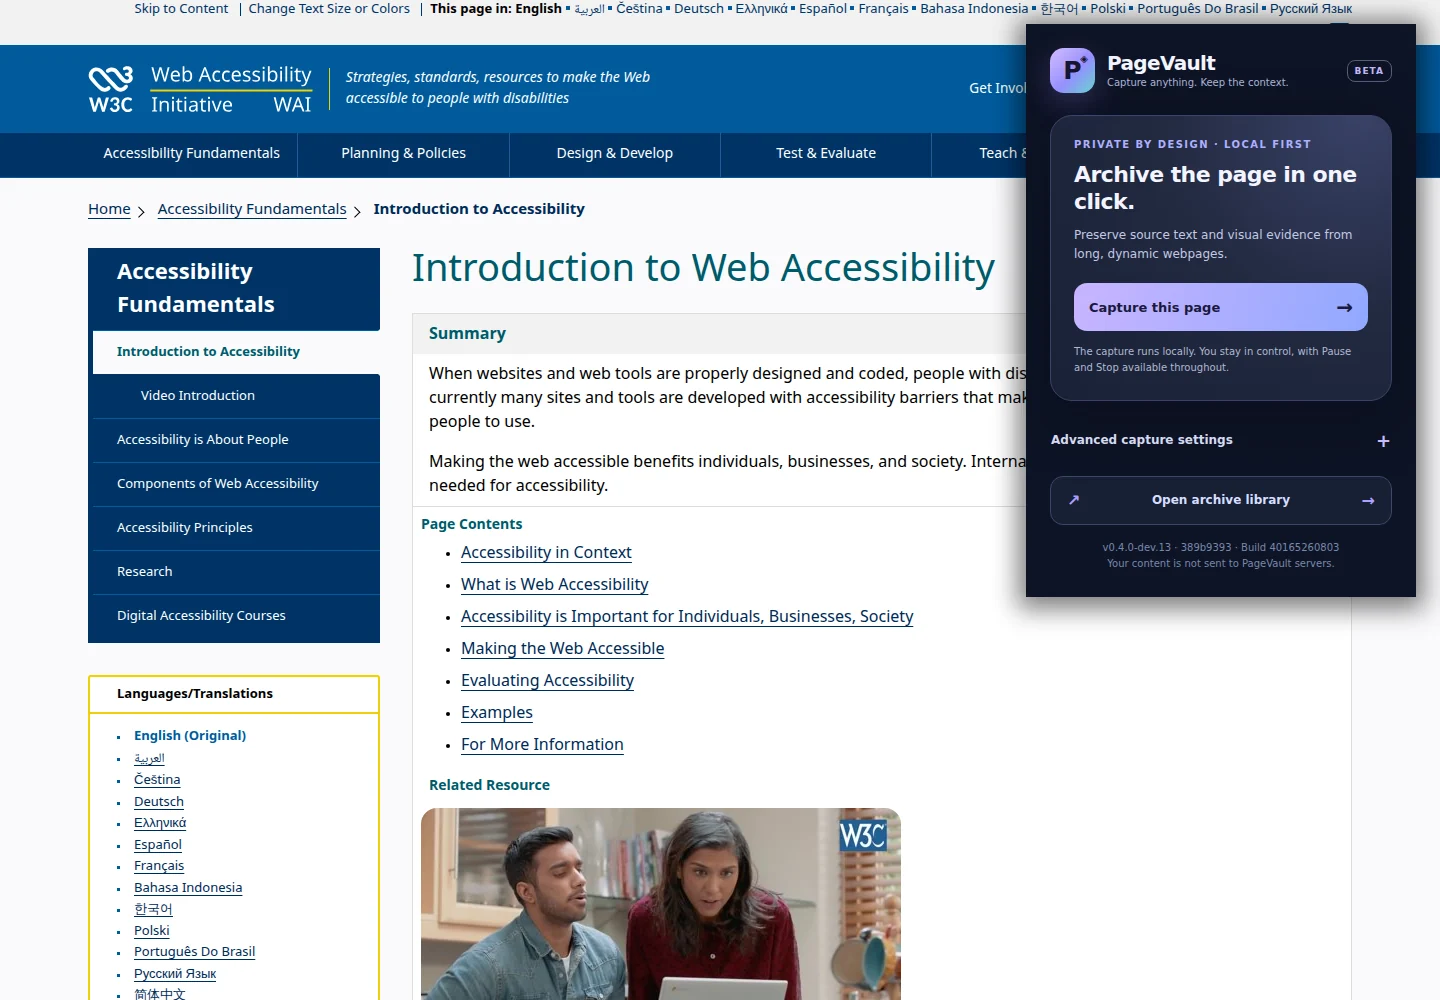The image size is (1440, 1000).
Task: Select Bahasa Indonesia in translations list
Action: coord(188,888)
